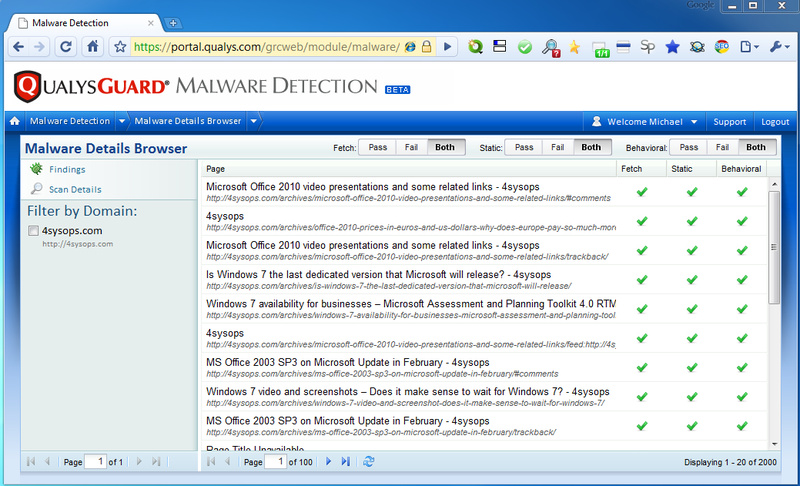The width and height of the screenshot is (800, 486).
Task: Open a new browser tab
Action: click(x=173, y=23)
